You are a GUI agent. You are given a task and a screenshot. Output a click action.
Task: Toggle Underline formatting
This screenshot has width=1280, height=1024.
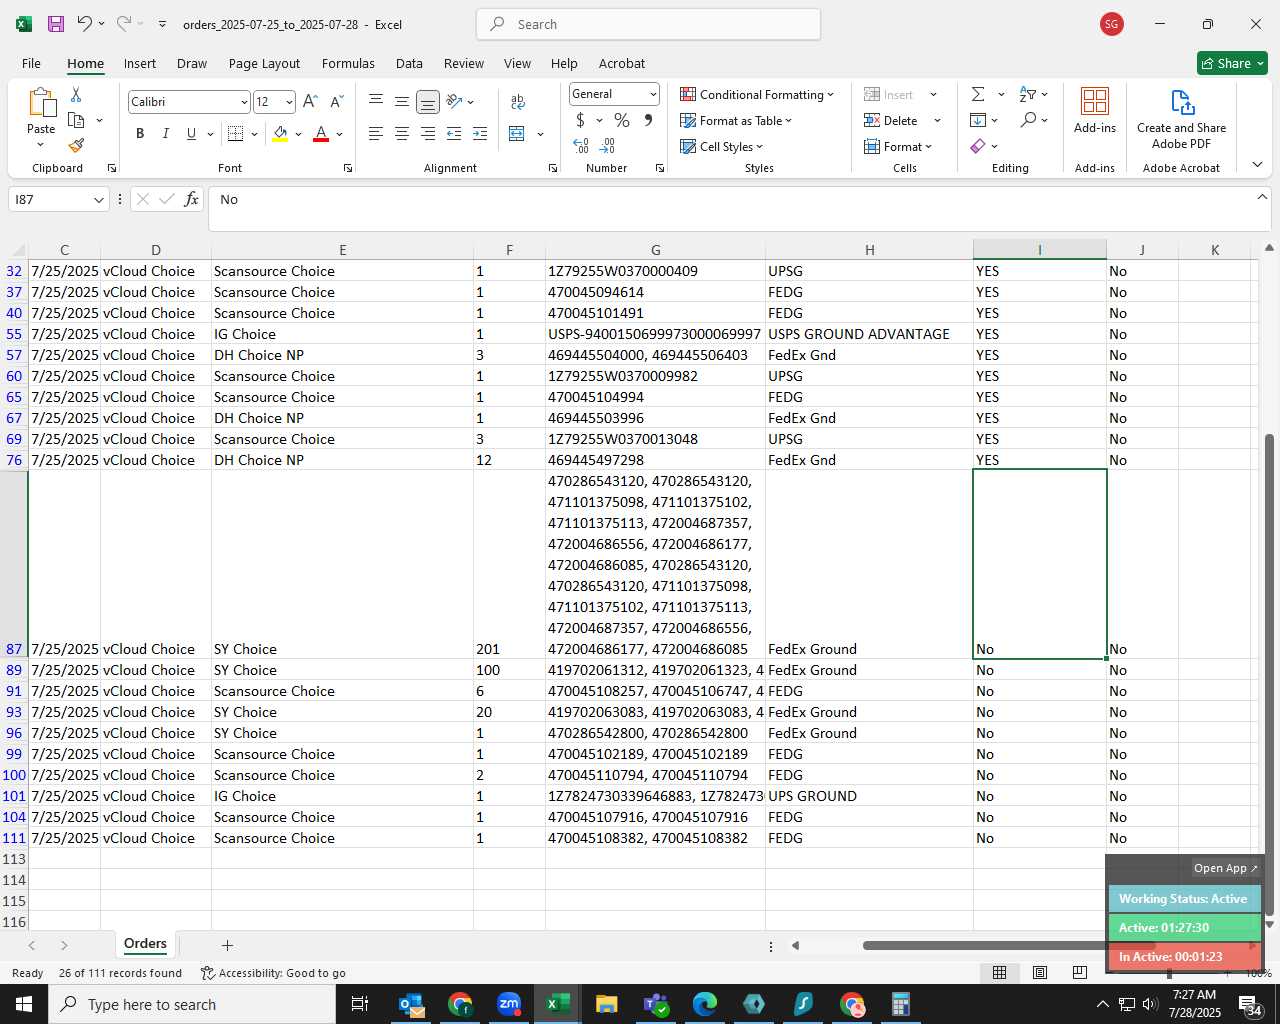[x=191, y=133]
